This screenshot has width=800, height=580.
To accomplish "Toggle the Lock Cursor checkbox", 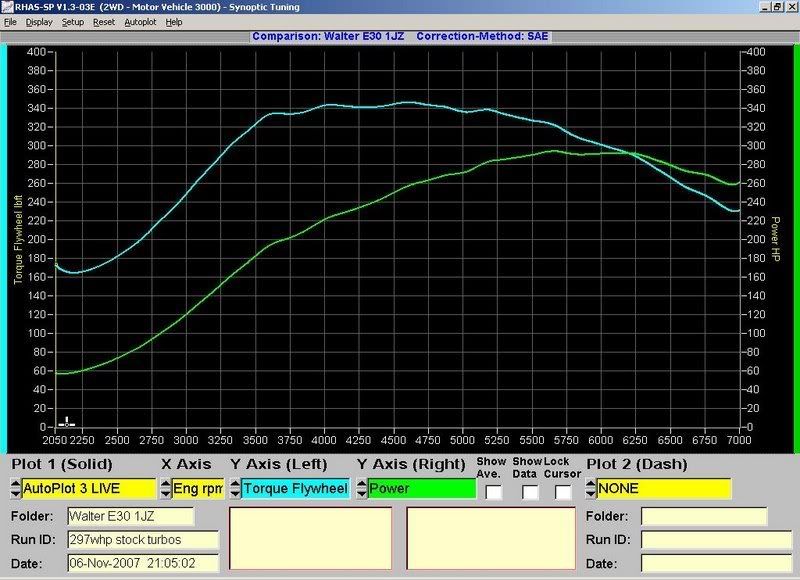I will (563, 492).
